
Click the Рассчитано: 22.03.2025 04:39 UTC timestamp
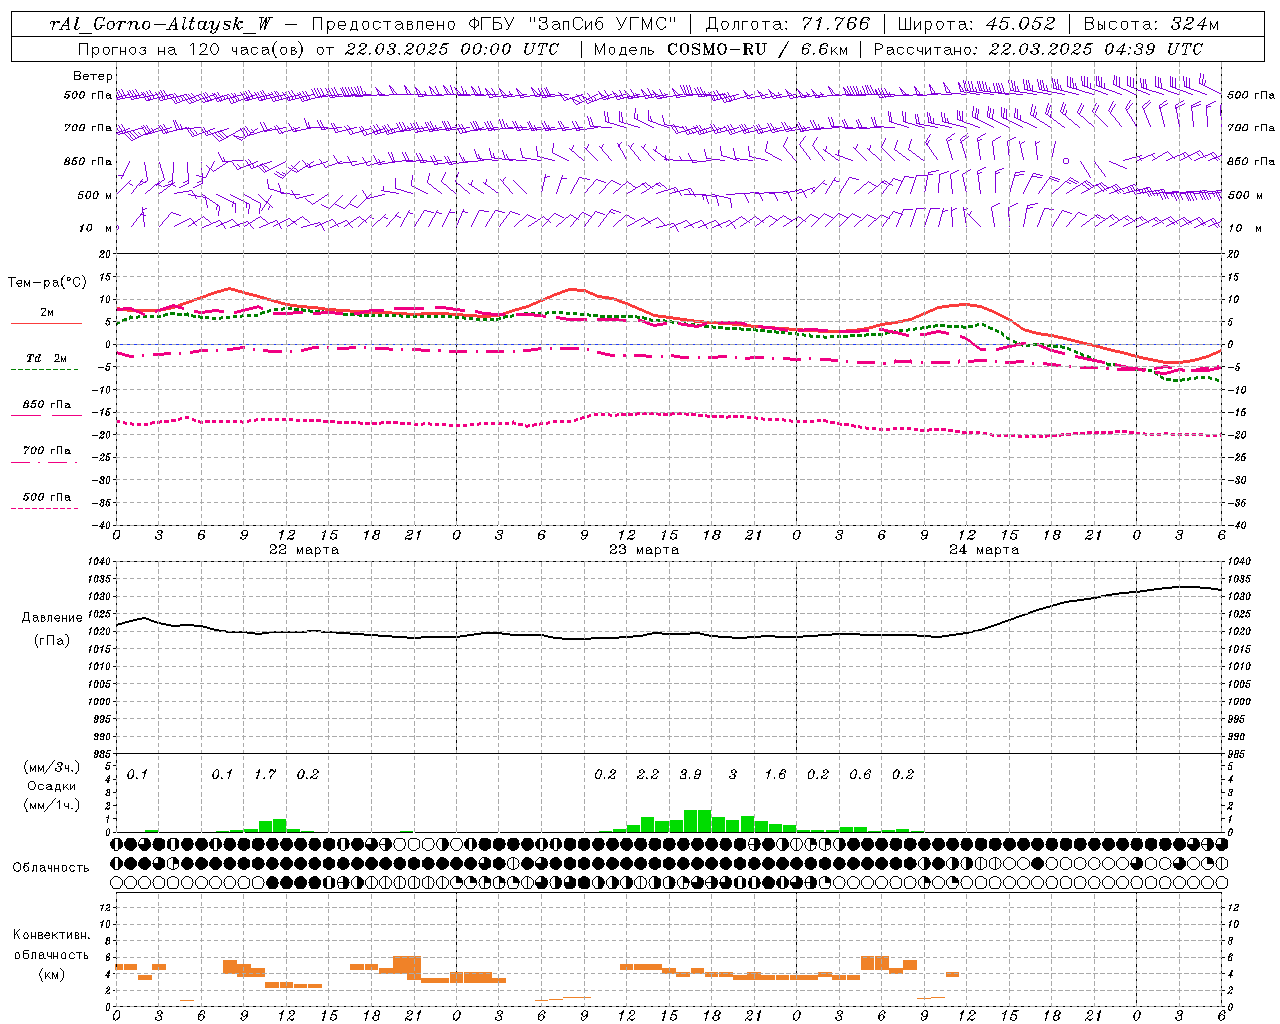[x=1038, y=49]
